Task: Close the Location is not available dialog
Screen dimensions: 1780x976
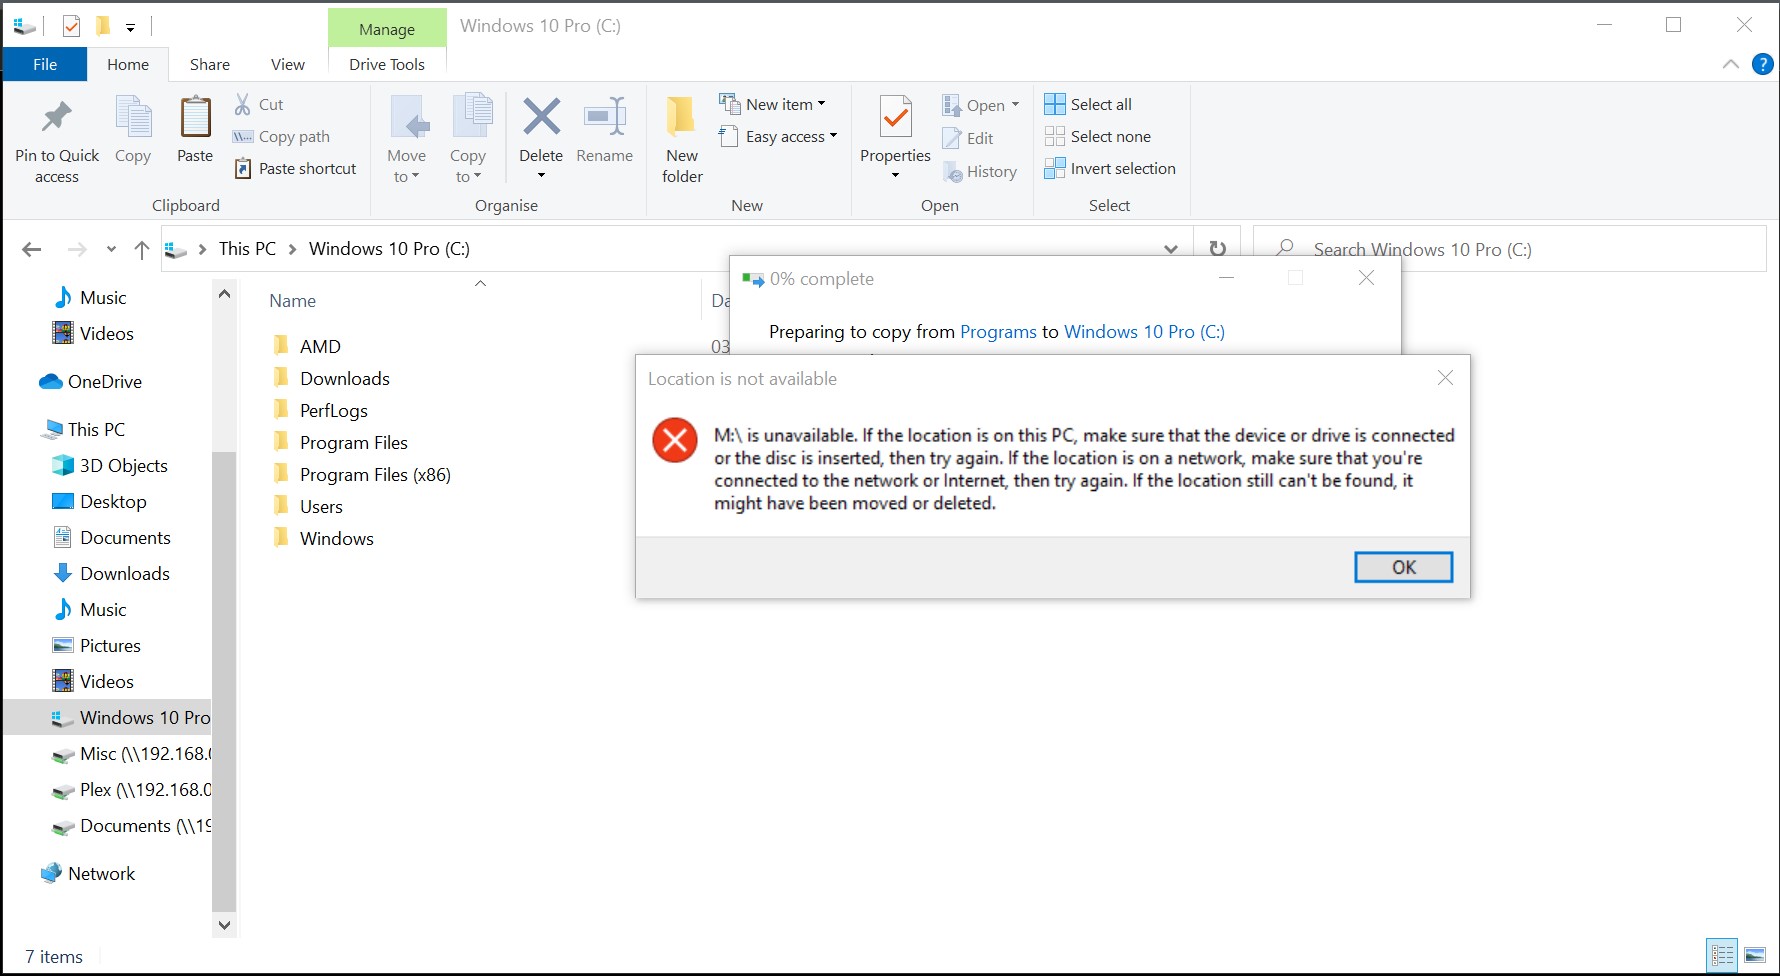Action: [1445, 378]
